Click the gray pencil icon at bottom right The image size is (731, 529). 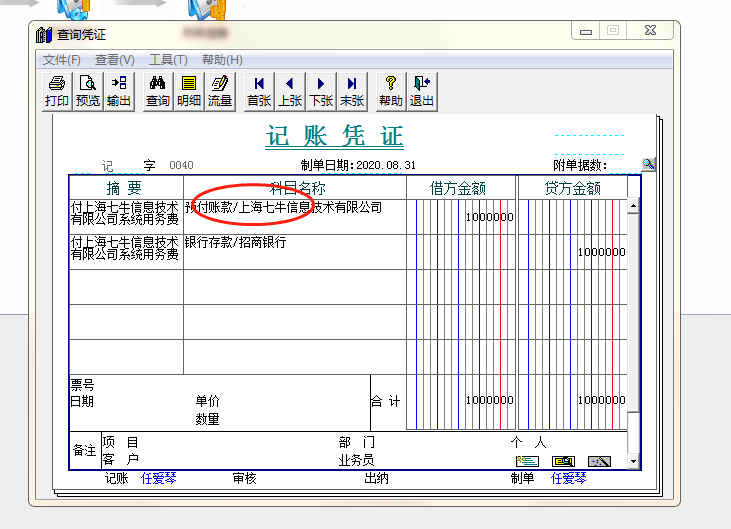599,461
